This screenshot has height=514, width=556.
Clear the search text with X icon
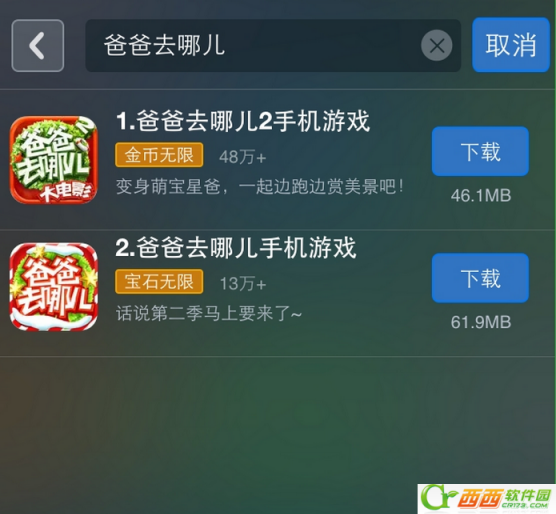pos(437,45)
